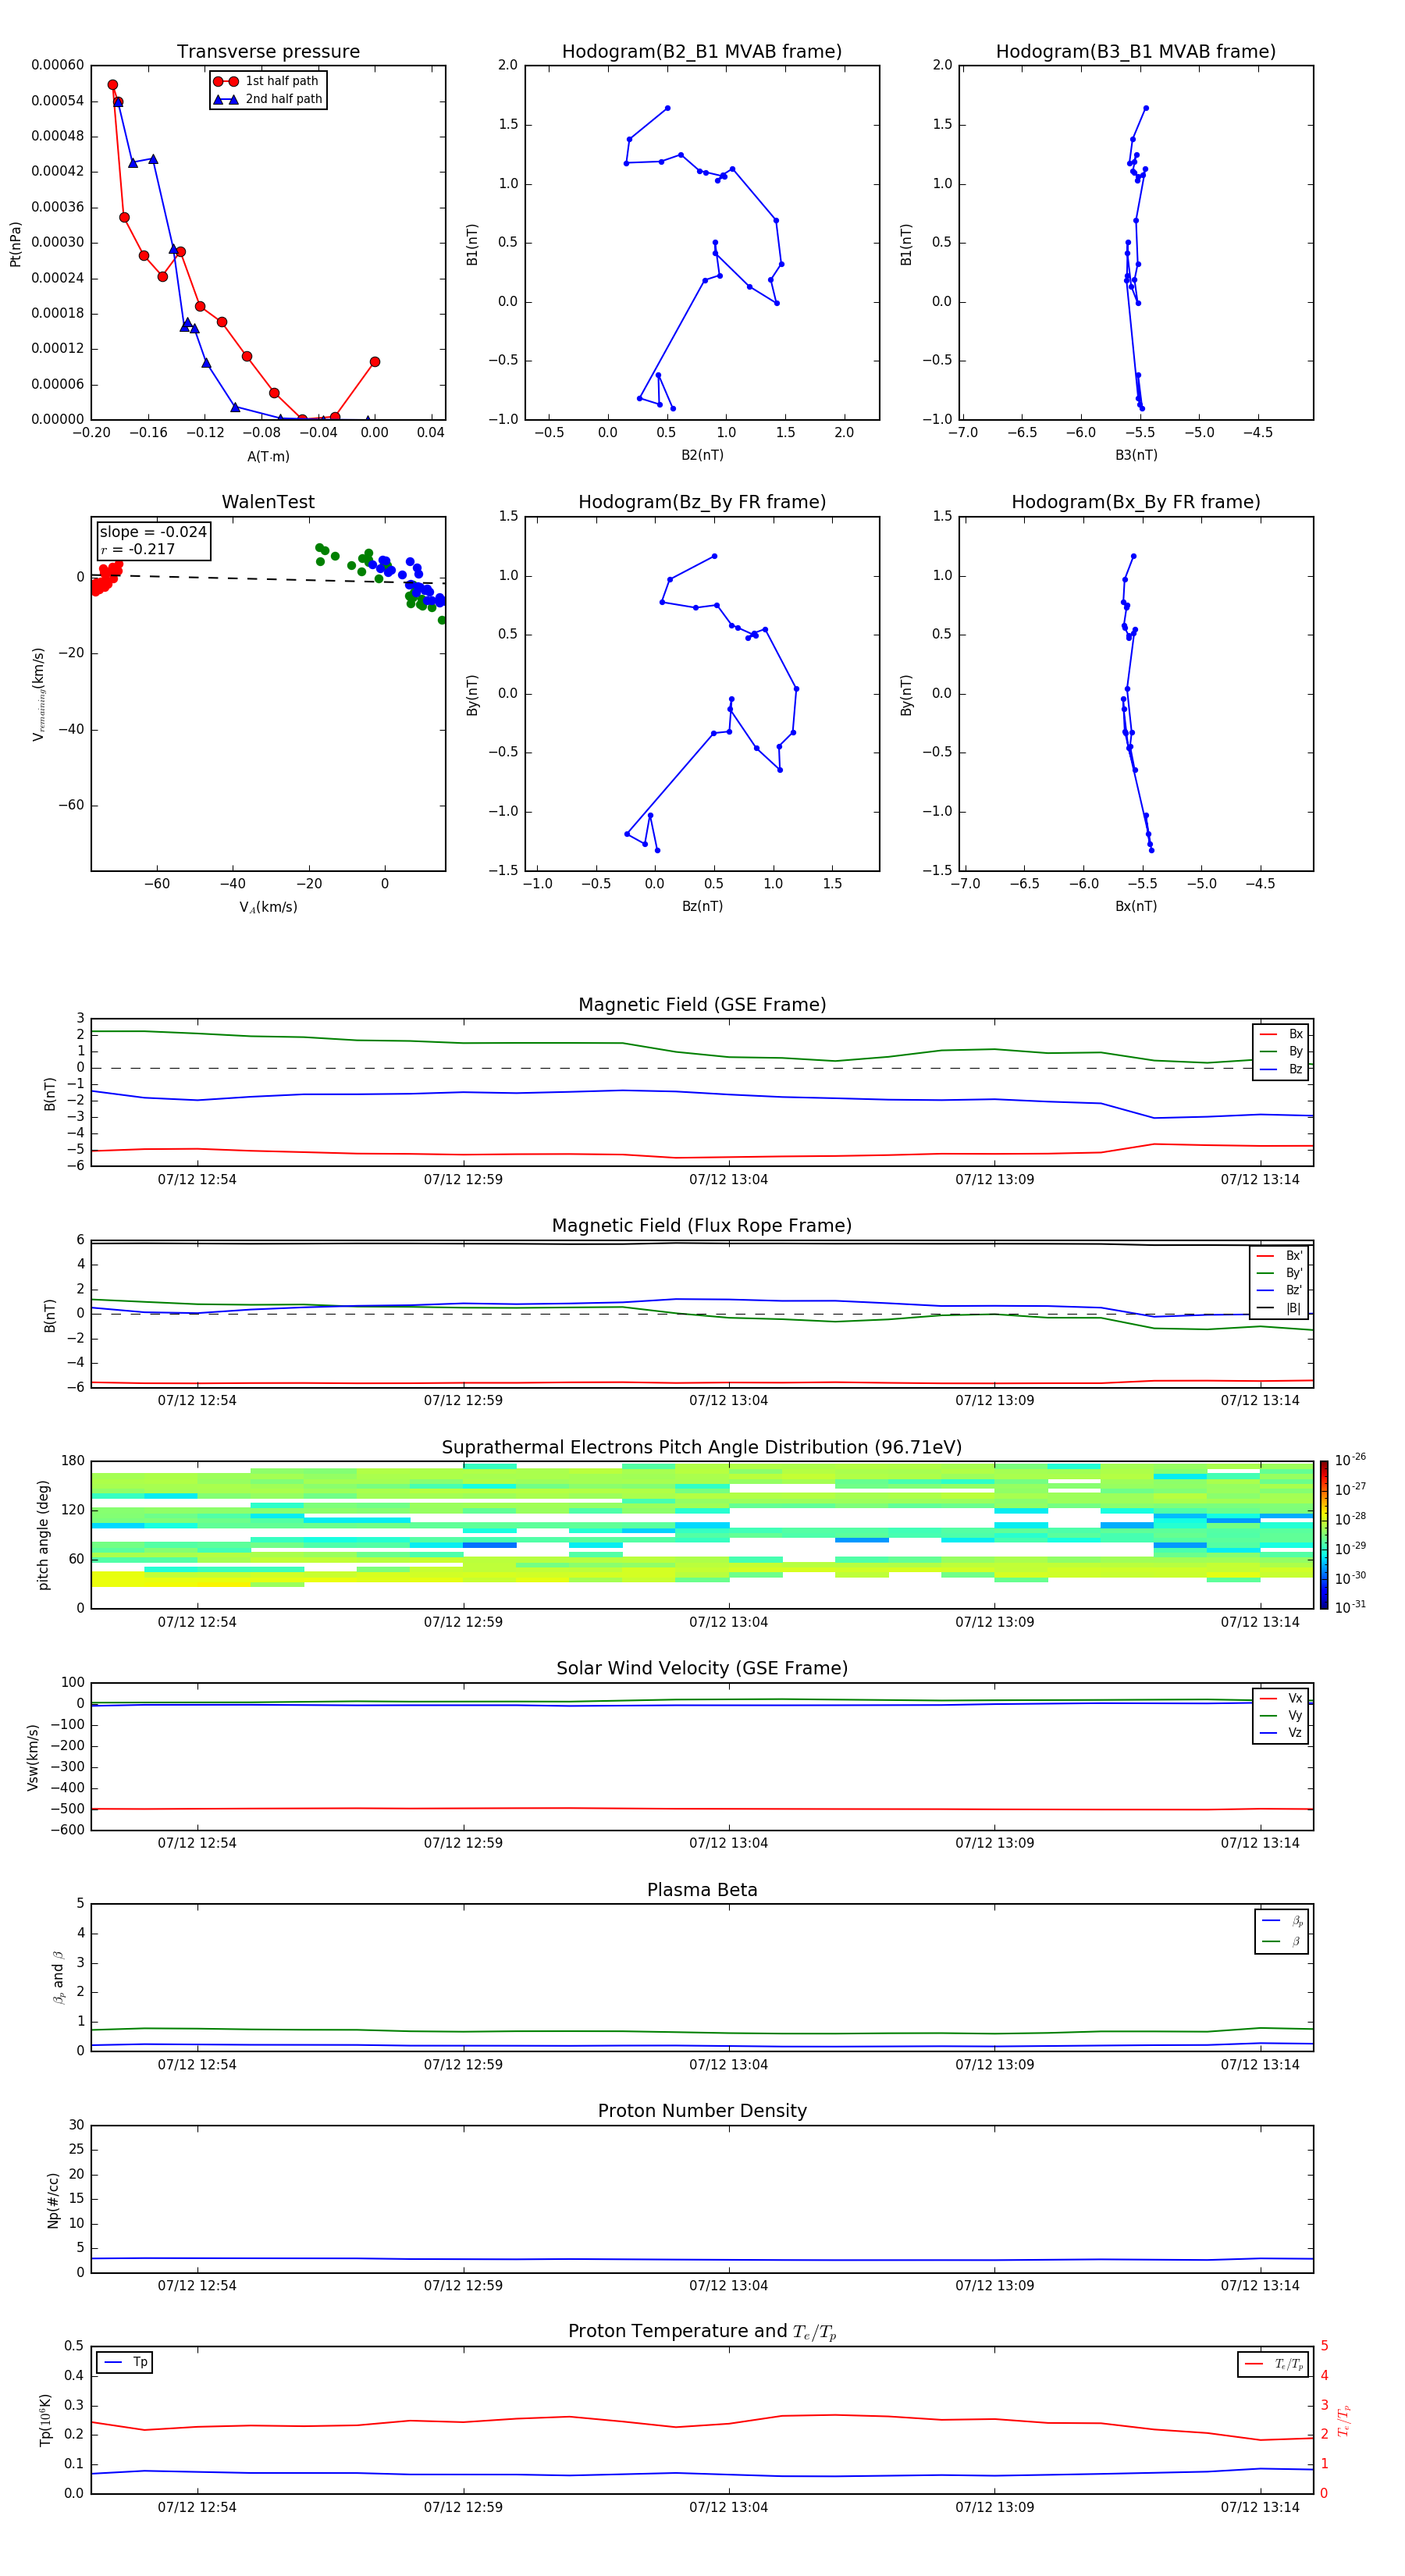Screen dimensions: 1405x2576
Task: Click the Bx legend entry in GSE magnetic field plot
Action: click(1281, 1034)
